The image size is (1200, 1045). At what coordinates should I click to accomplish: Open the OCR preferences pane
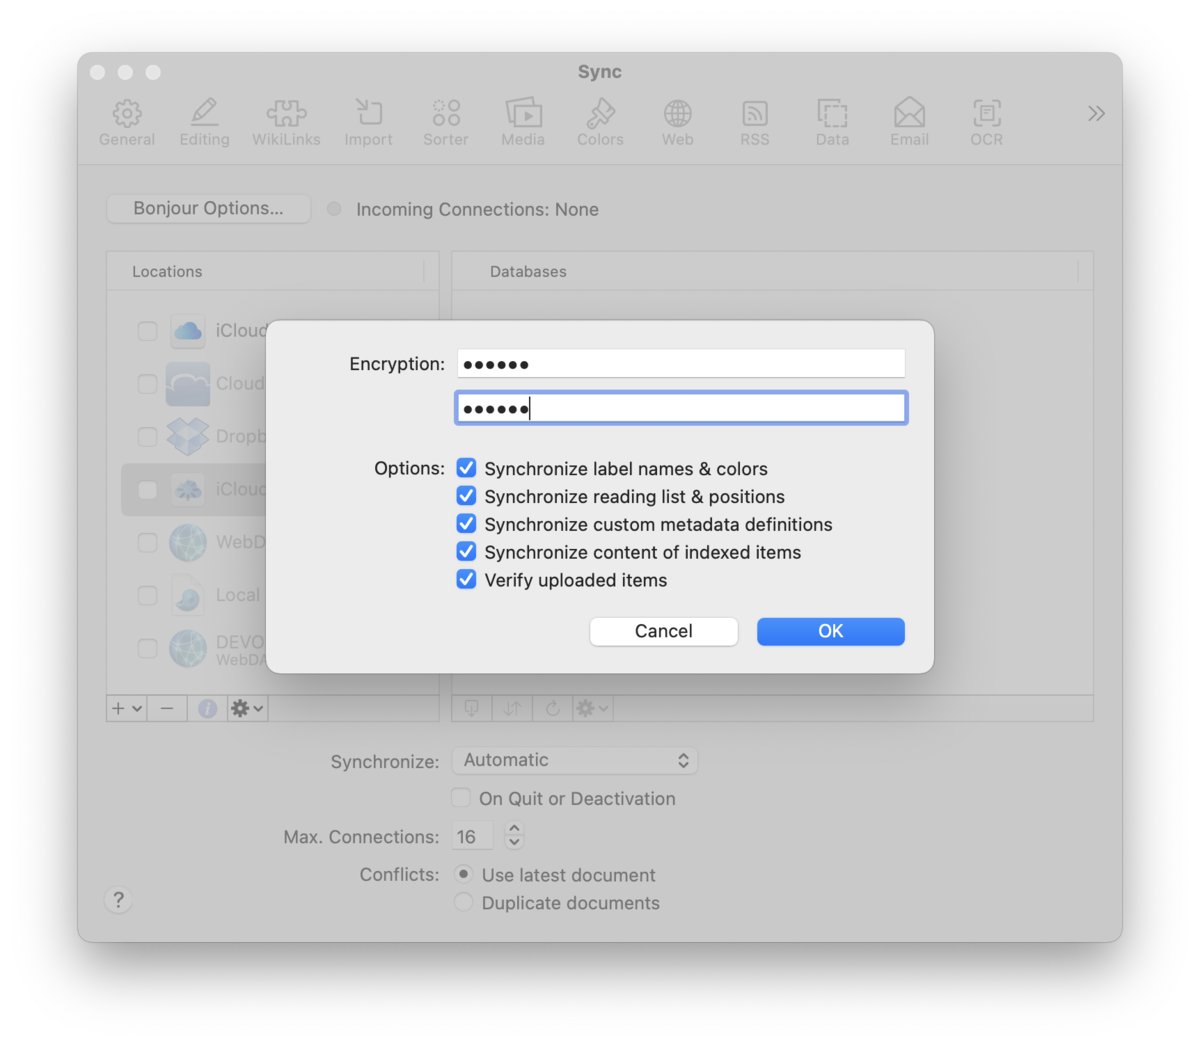(x=986, y=123)
